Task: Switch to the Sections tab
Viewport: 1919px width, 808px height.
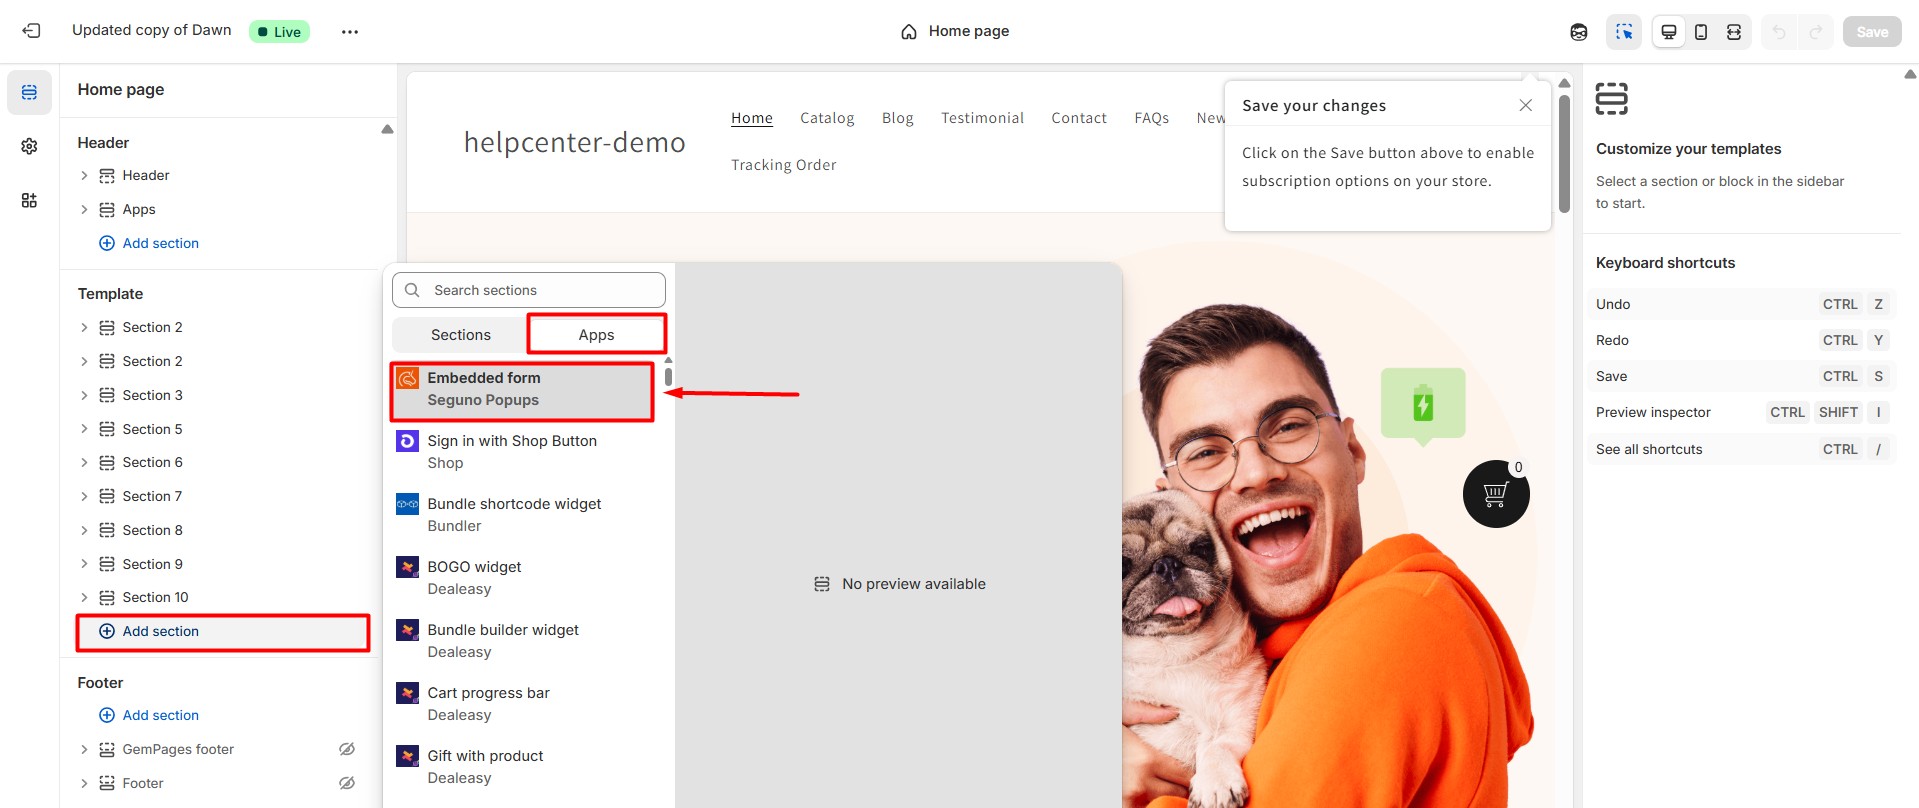Action: pos(460,335)
